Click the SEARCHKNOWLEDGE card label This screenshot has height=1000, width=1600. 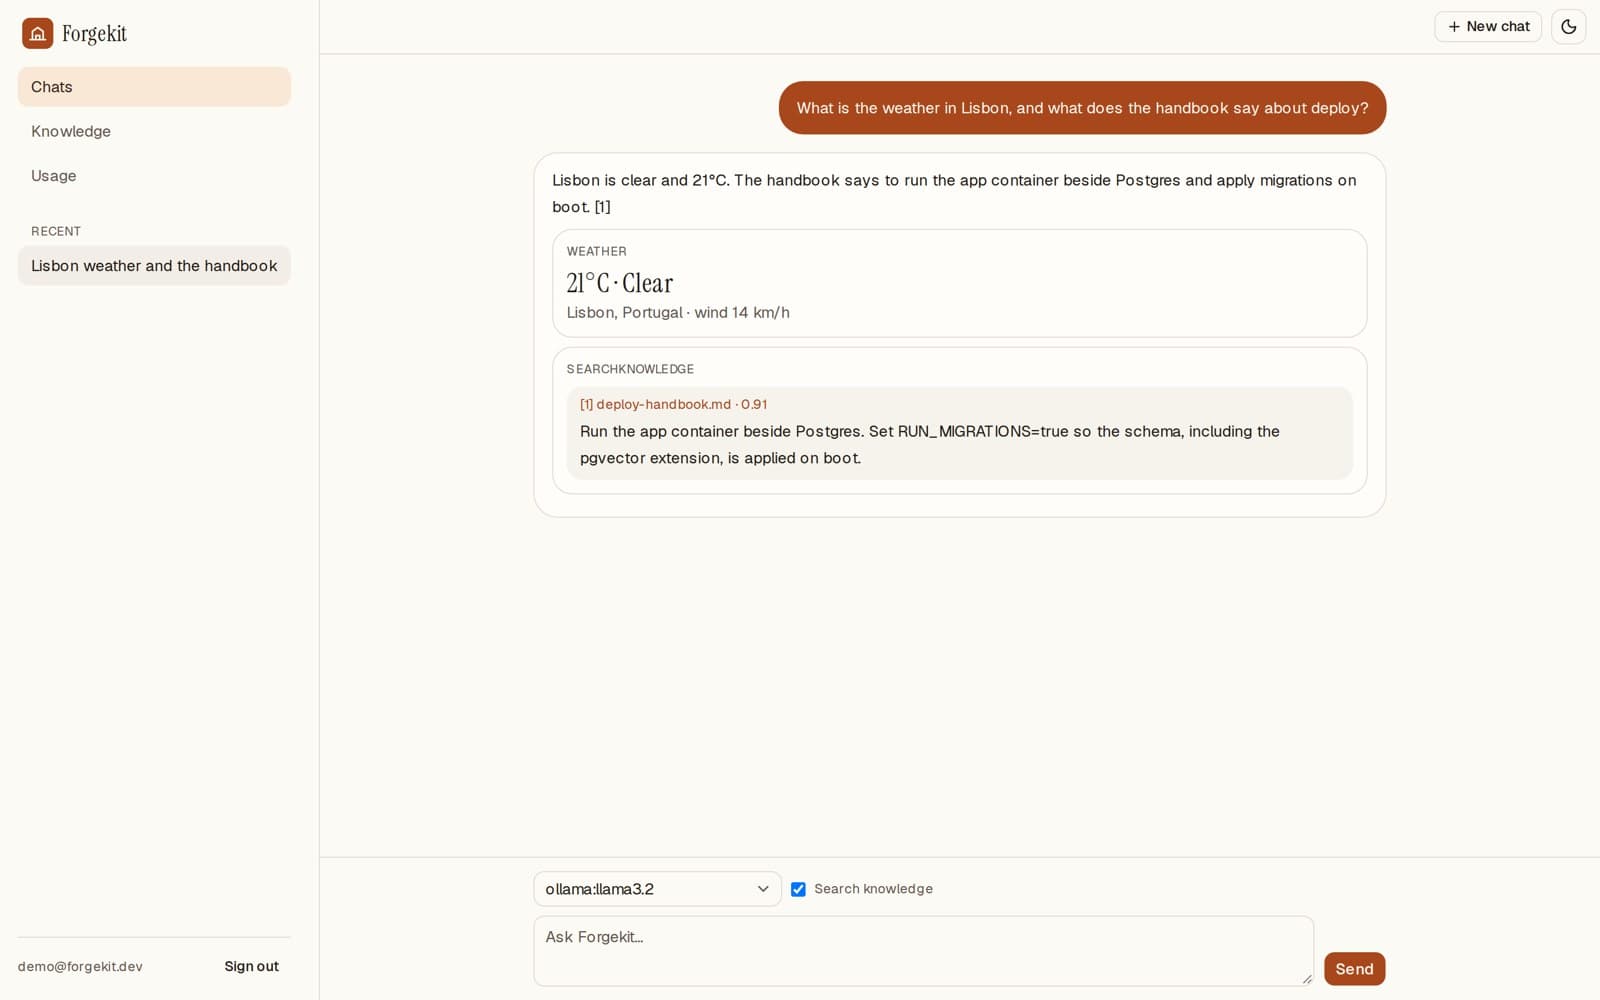(x=630, y=369)
